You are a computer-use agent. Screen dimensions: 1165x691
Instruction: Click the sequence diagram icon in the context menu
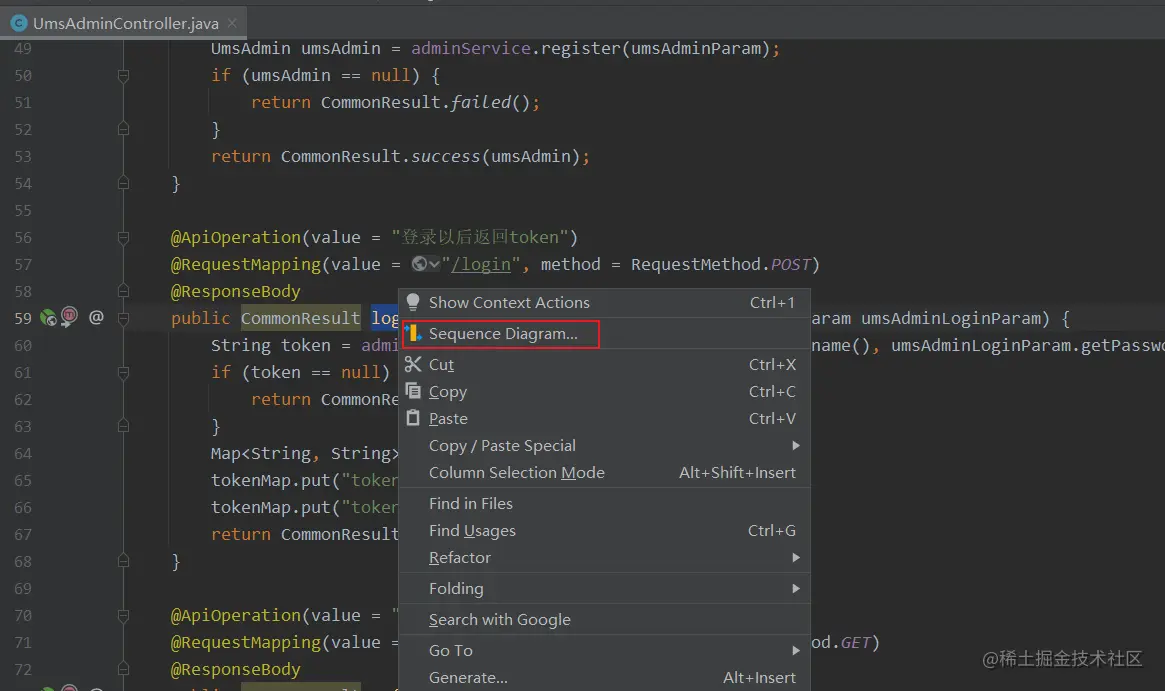tap(413, 334)
